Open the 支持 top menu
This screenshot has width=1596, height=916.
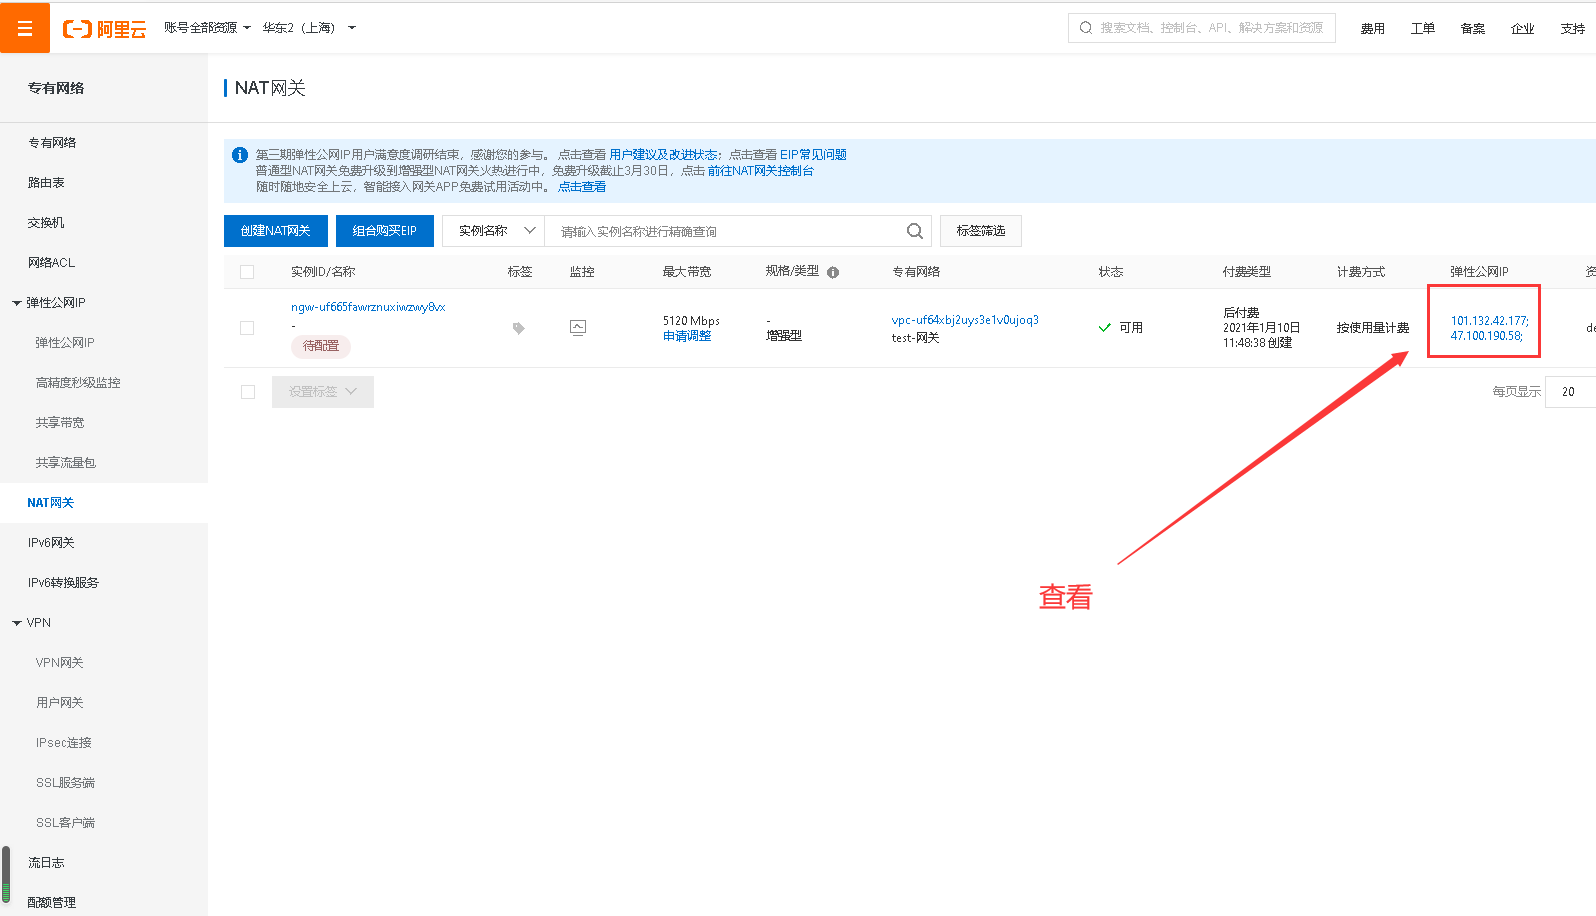pos(1572,29)
